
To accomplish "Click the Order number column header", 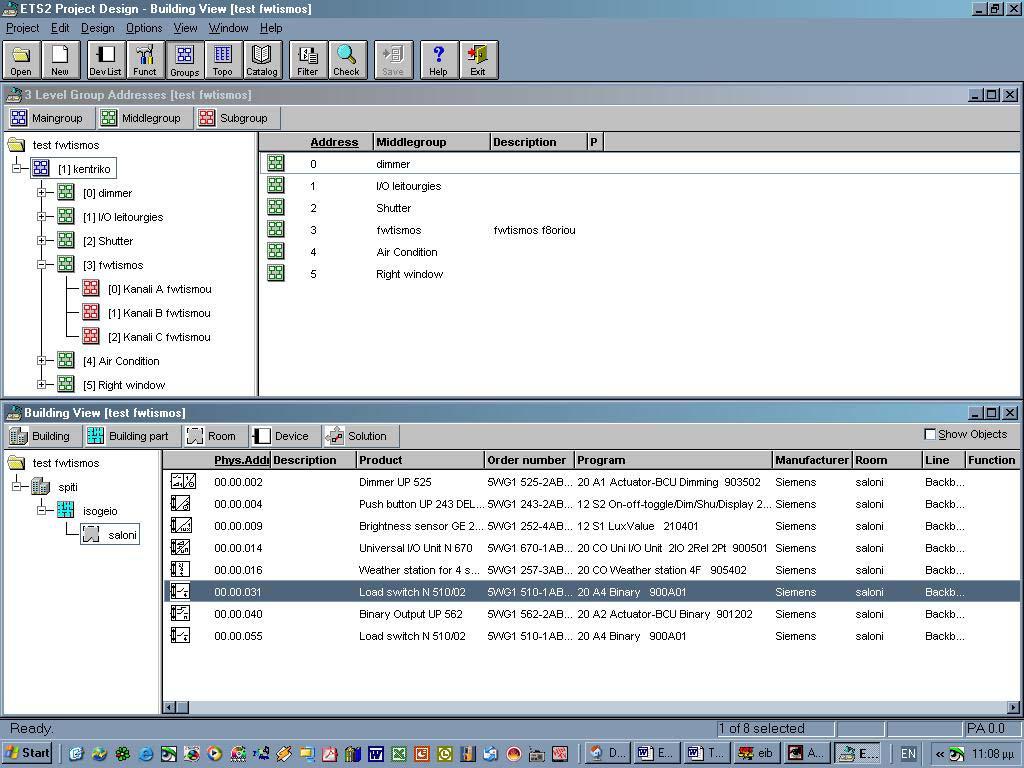I will [529, 460].
